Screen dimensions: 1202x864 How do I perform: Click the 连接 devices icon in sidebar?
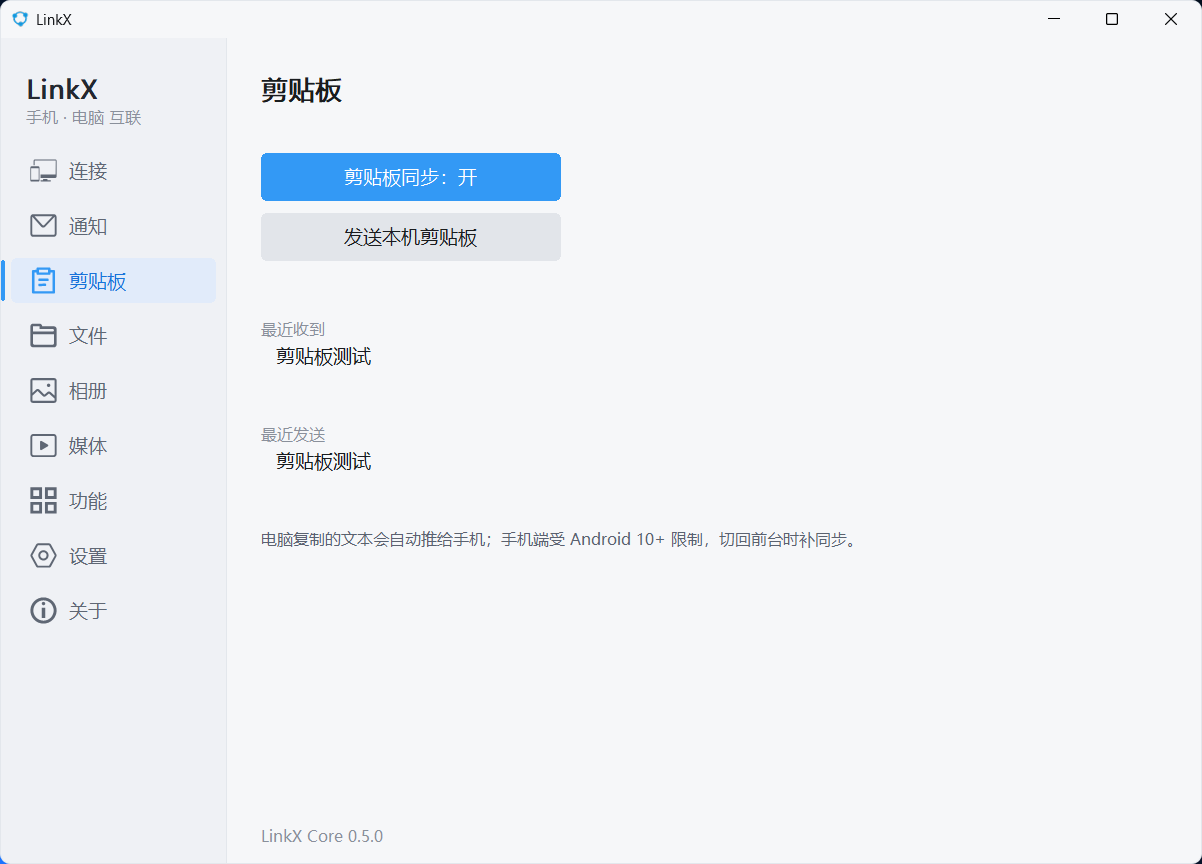click(x=43, y=171)
